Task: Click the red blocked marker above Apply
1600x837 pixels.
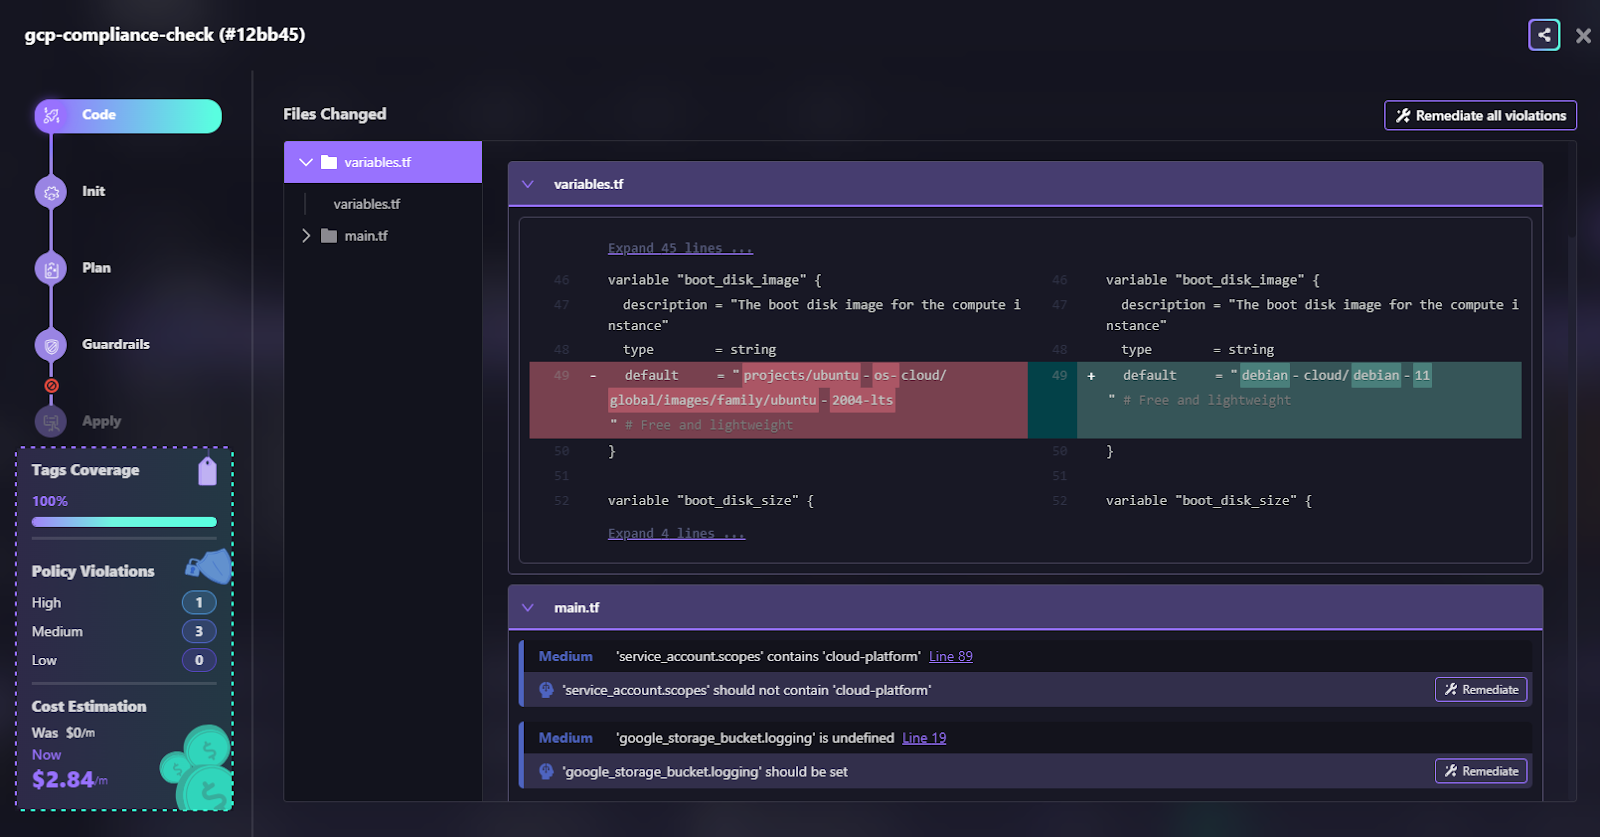Action: tap(51, 386)
